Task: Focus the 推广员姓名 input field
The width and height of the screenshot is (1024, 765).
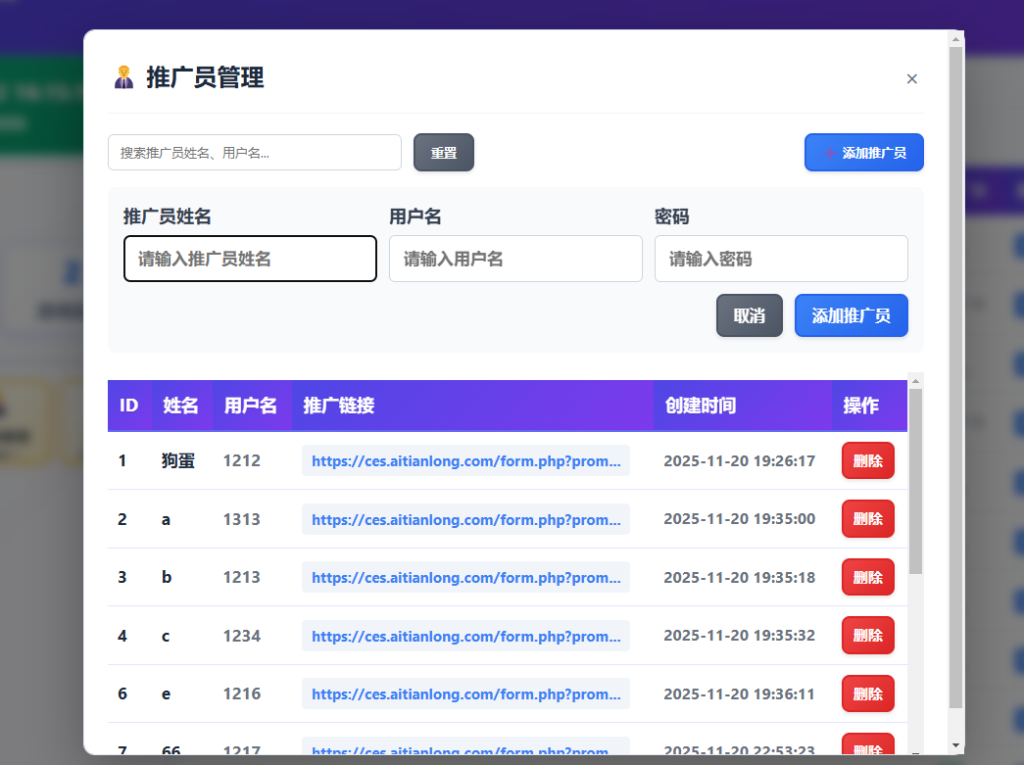Action: [x=250, y=259]
